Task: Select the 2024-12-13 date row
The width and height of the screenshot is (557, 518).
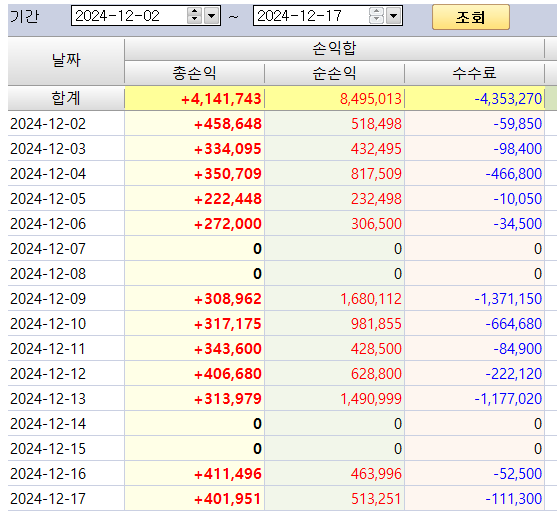Action: (48, 399)
